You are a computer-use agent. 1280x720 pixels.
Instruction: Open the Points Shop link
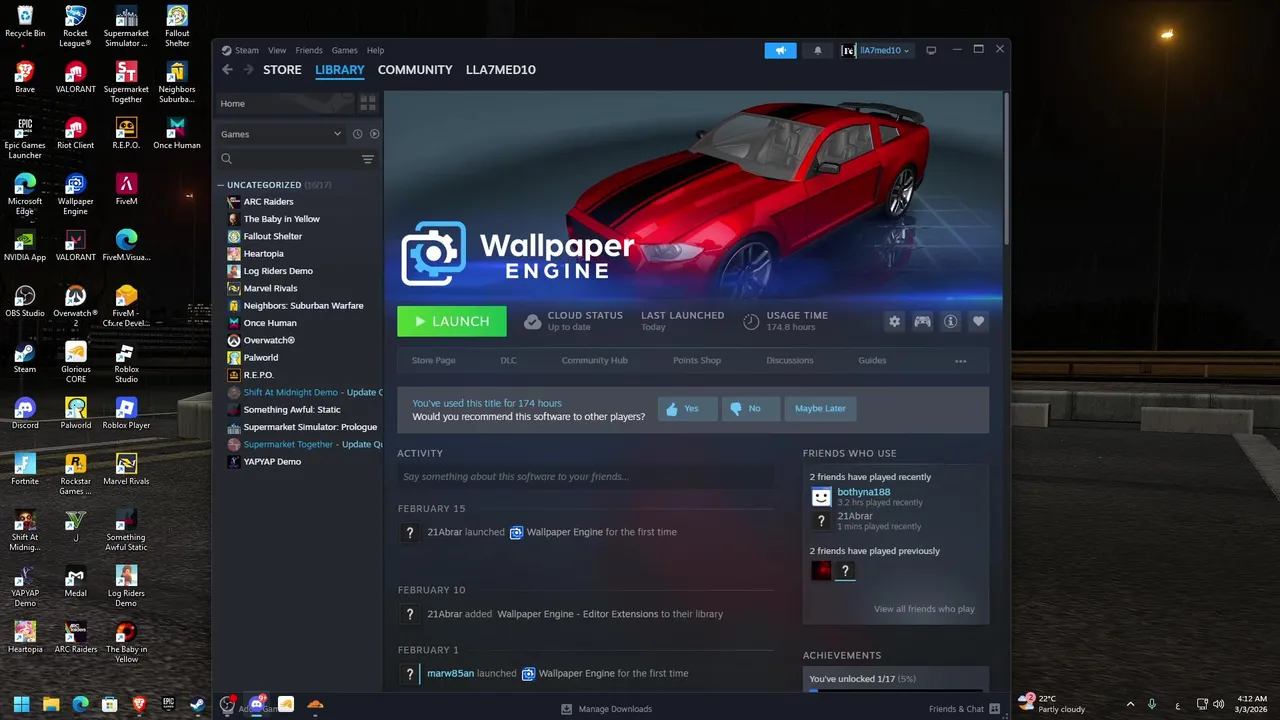(x=697, y=361)
